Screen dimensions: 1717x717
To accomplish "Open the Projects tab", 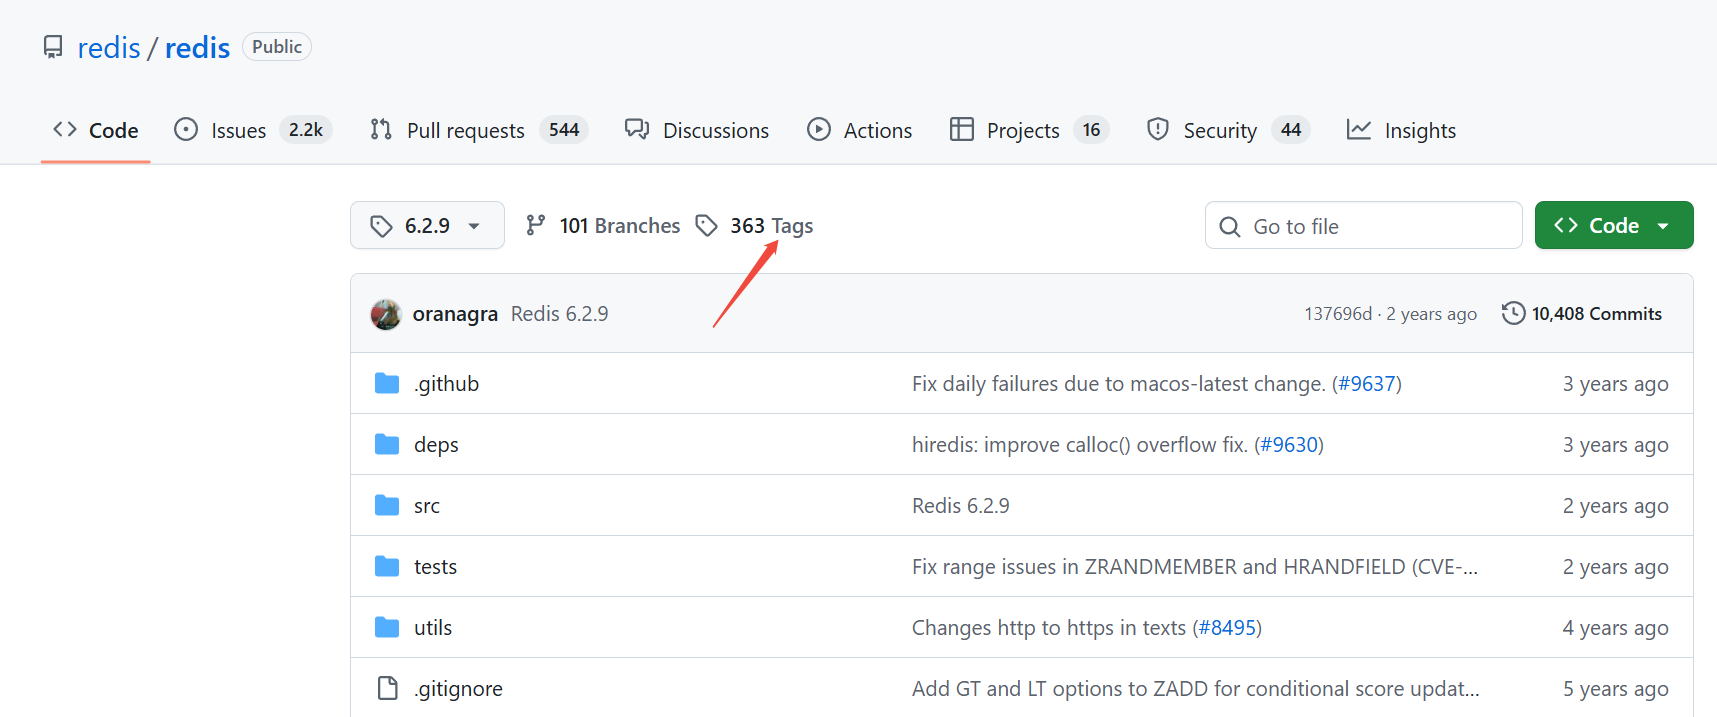I will coord(1029,130).
